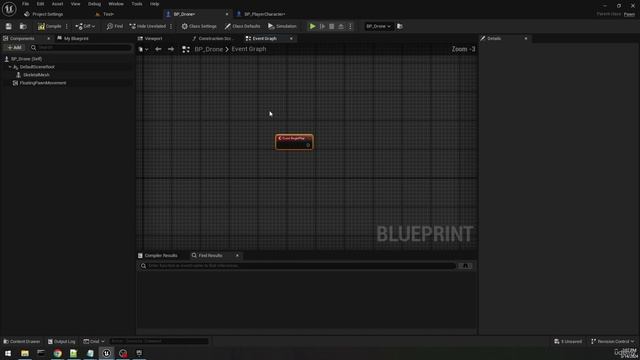Close the Components panel tab
640x360 pixels.
click(48, 38)
